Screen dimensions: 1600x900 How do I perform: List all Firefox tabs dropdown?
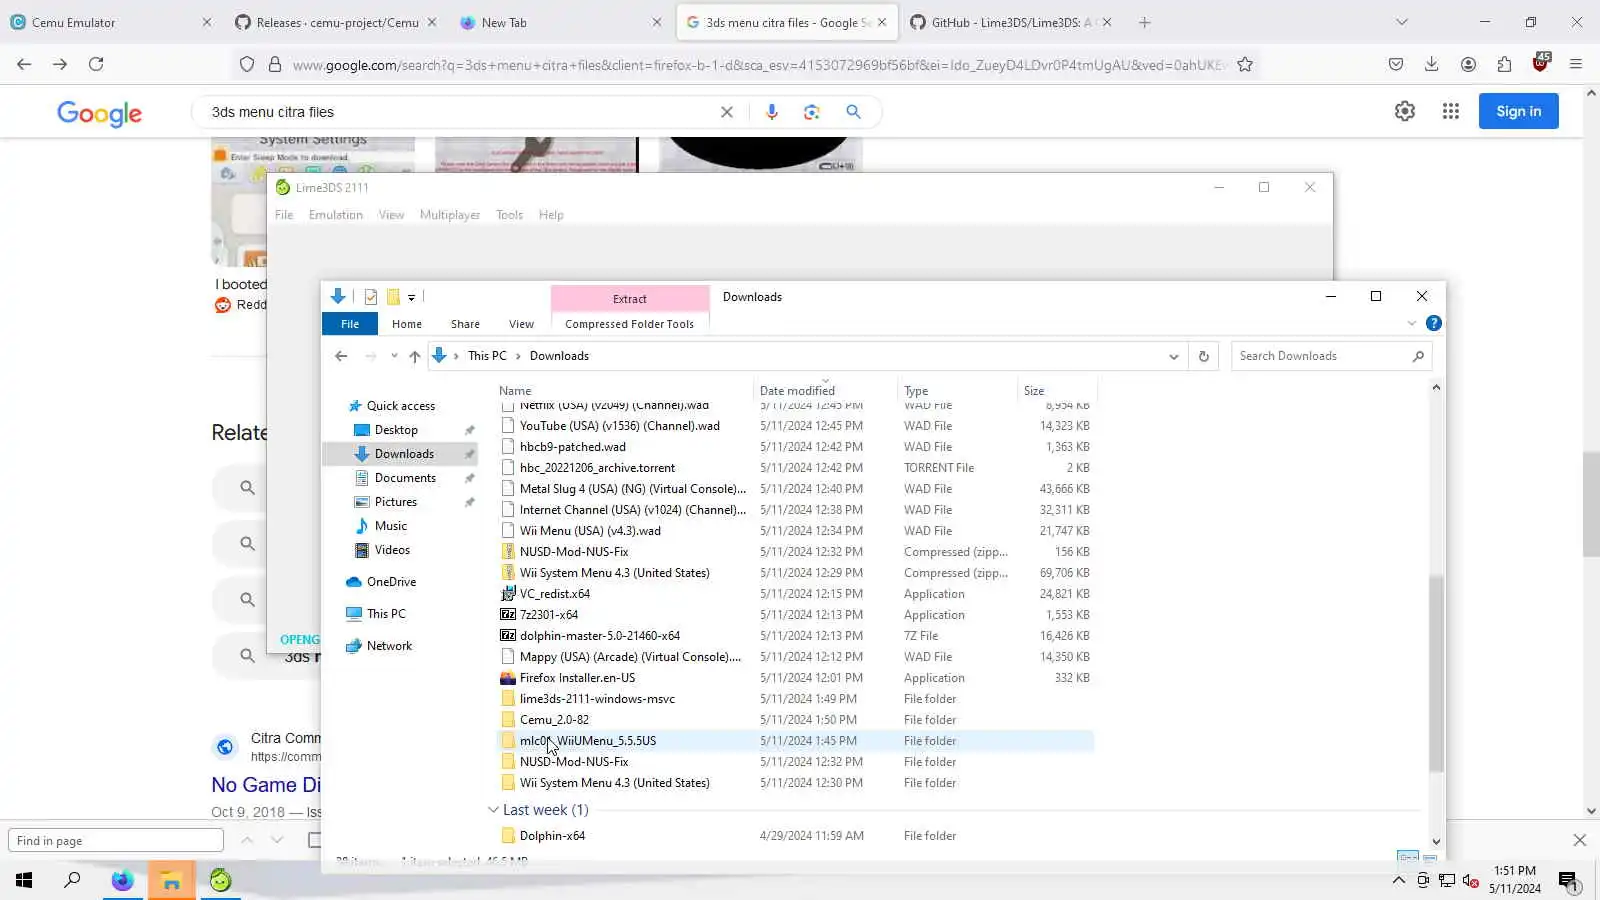pyautogui.click(x=1402, y=22)
